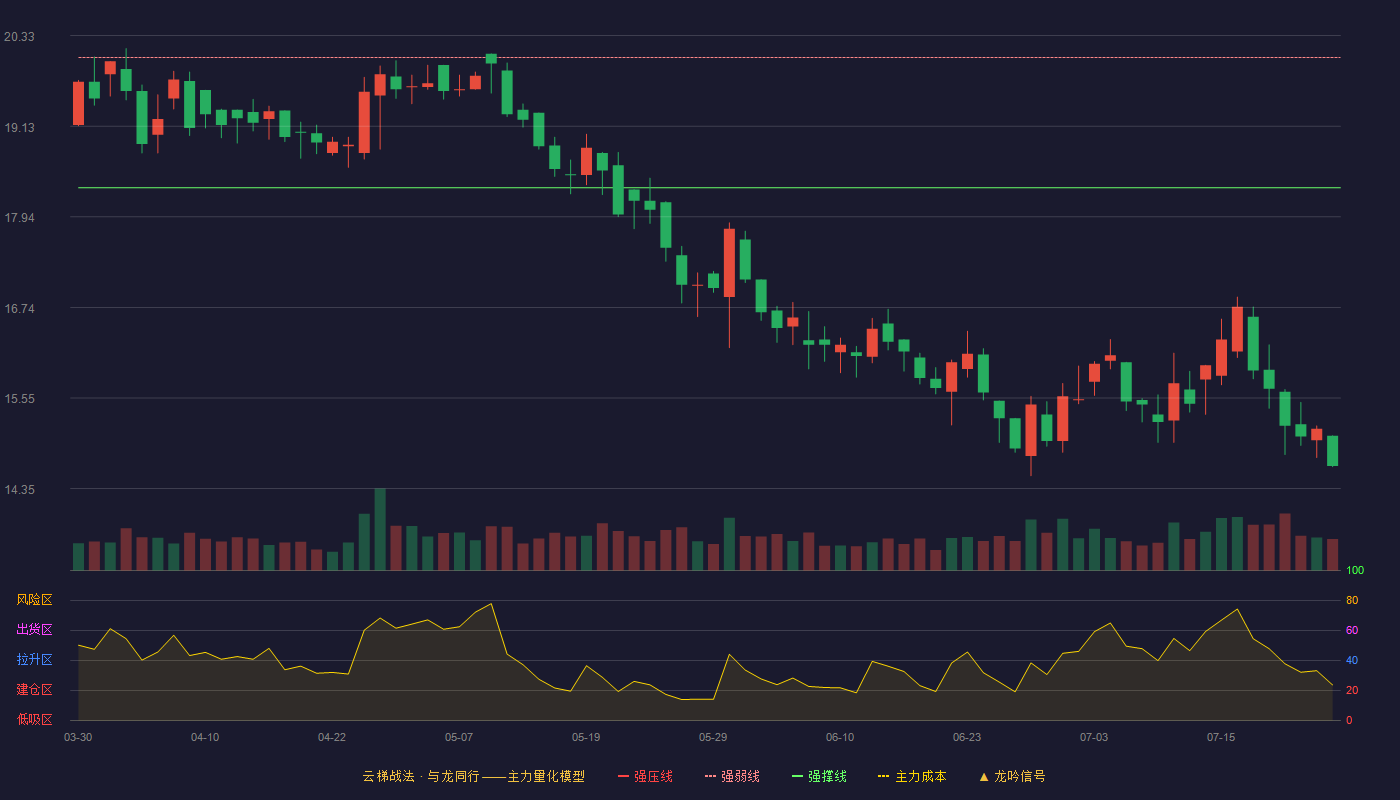Select the 低吸区 zone label
Image resolution: width=1400 pixels, height=800 pixels.
coord(34,720)
